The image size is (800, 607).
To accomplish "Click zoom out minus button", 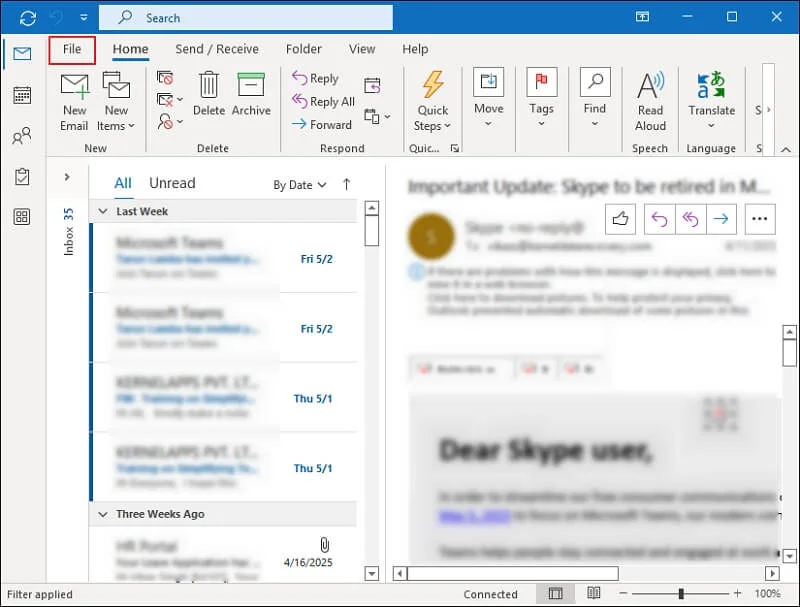I will click(x=623, y=593).
